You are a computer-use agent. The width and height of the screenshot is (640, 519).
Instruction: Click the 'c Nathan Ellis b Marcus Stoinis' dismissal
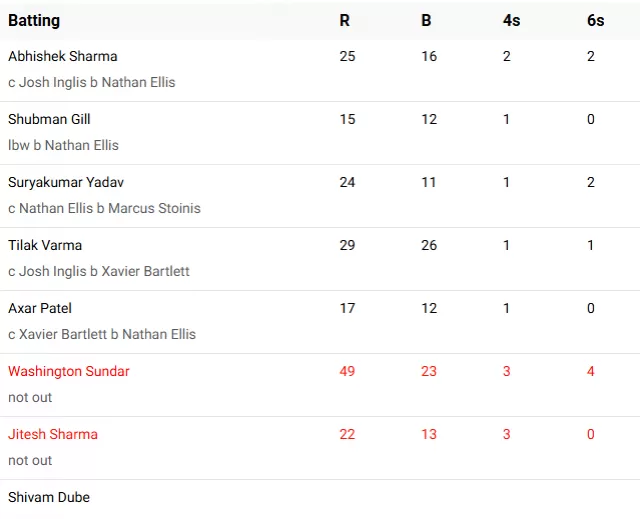click(x=104, y=208)
